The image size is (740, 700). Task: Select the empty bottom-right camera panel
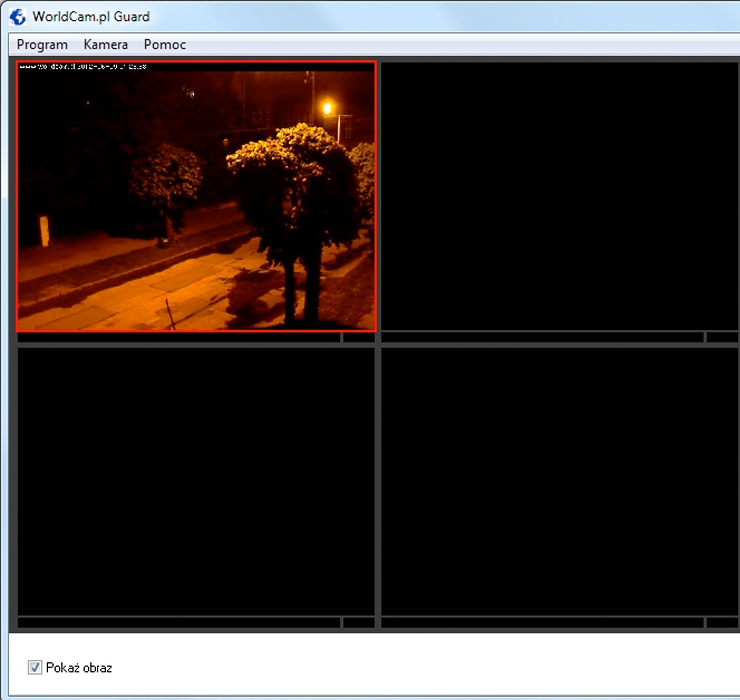[x=559, y=481]
